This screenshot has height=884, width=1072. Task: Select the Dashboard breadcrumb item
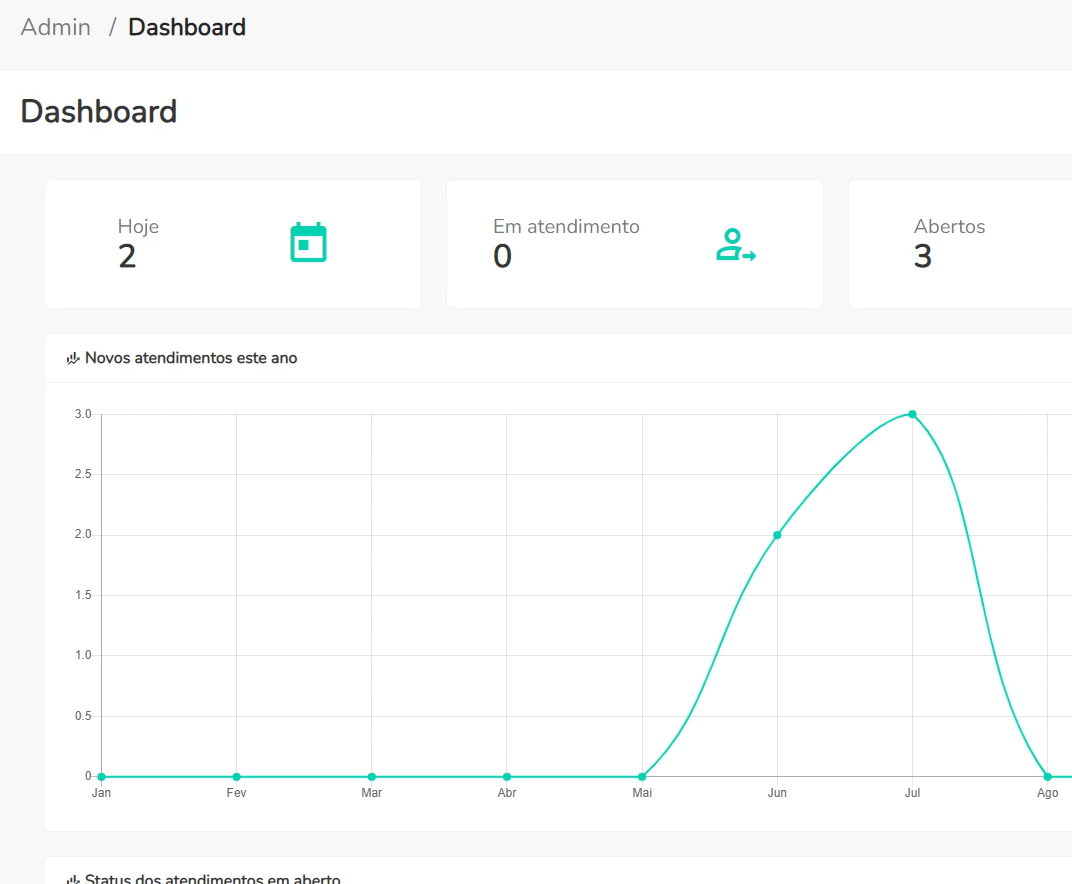[187, 27]
